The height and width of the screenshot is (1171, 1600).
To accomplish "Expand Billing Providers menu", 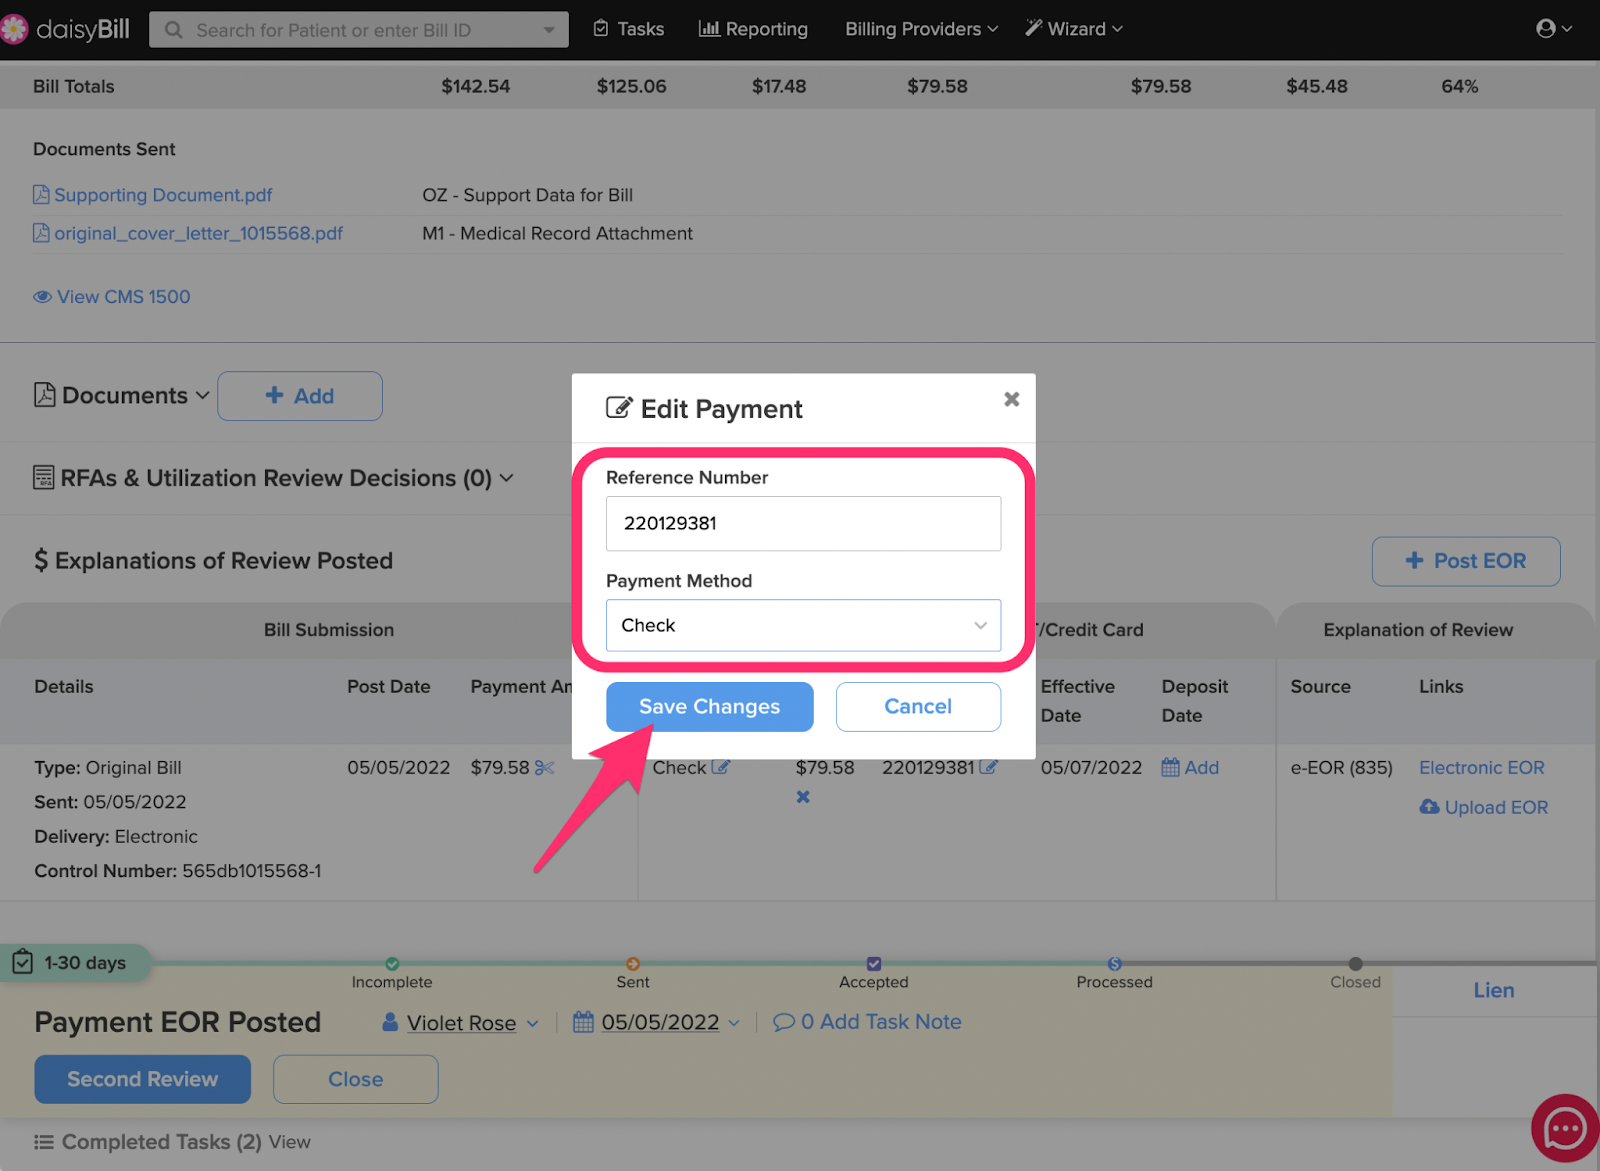I will click(x=921, y=29).
